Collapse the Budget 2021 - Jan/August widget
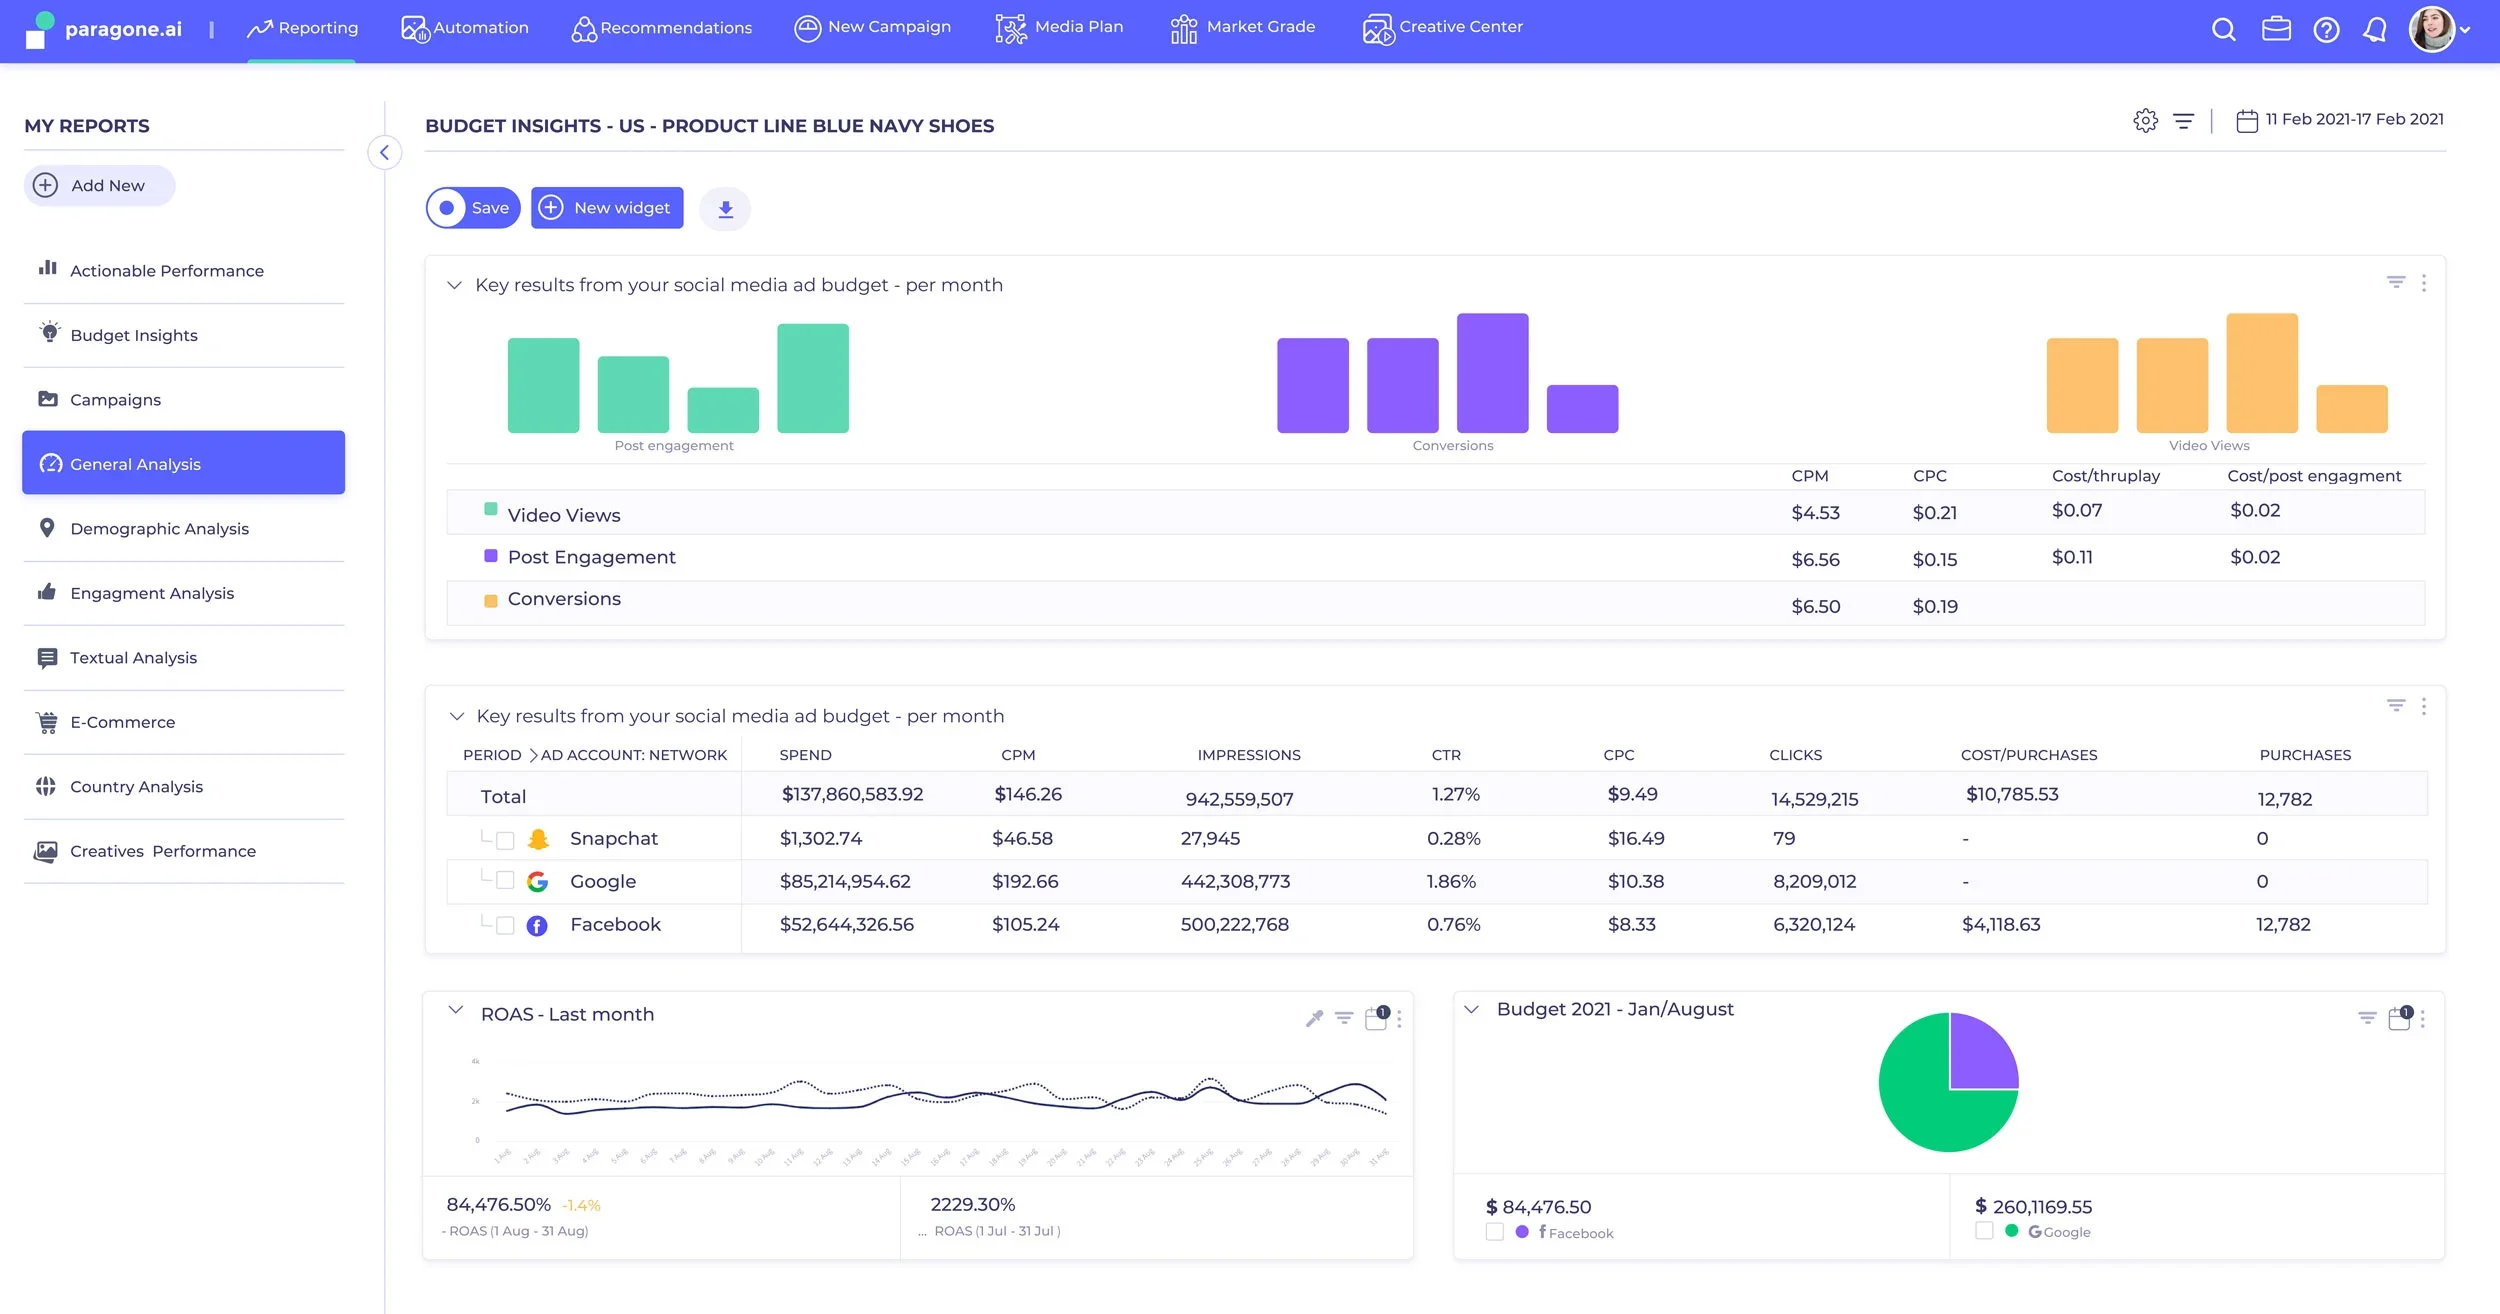Screen dimensions: 2500x1314 (x=1471, y=1009)
